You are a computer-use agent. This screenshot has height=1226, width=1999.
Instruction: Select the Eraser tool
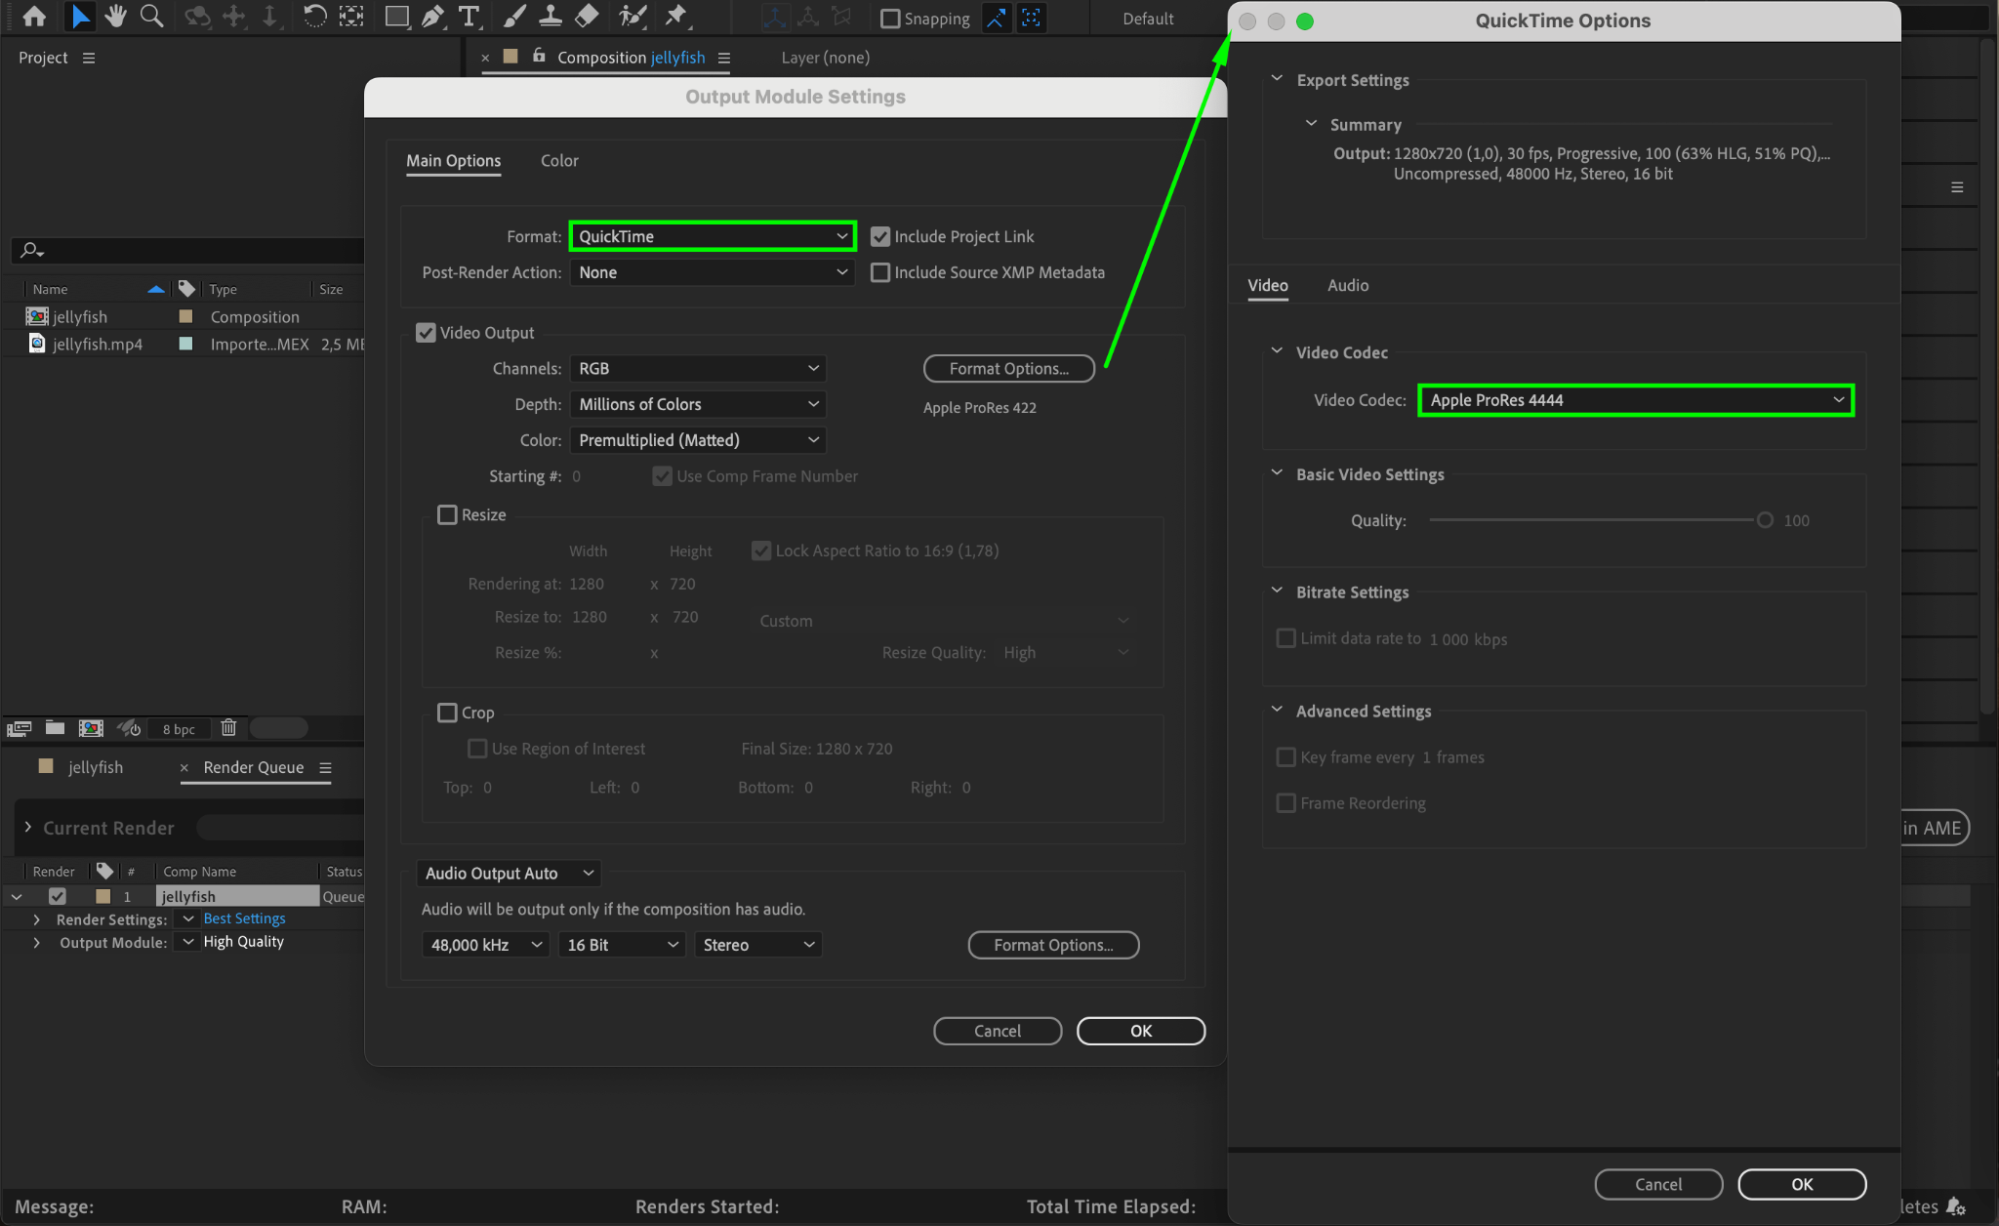[588, 16]
